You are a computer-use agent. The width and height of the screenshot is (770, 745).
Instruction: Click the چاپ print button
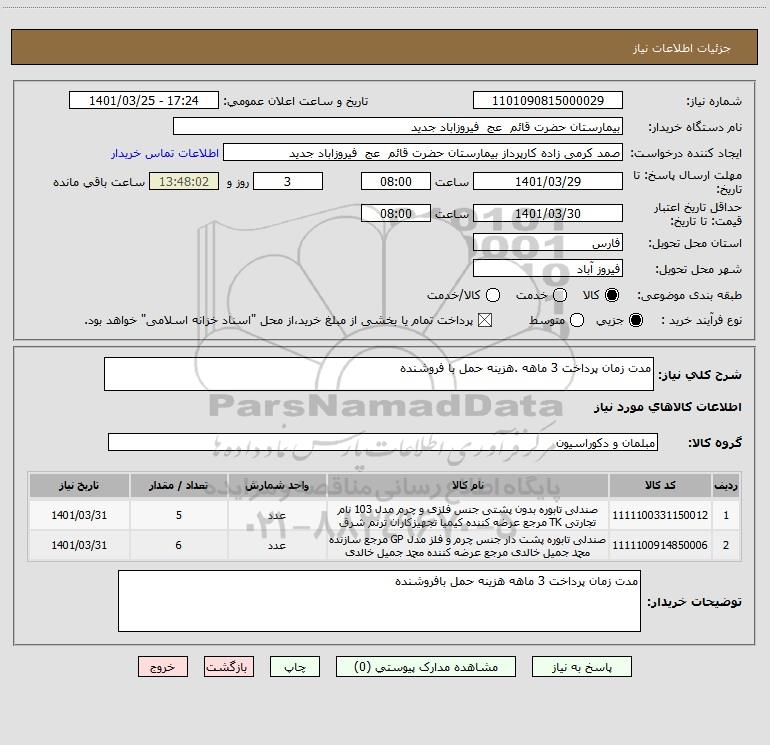295,667
